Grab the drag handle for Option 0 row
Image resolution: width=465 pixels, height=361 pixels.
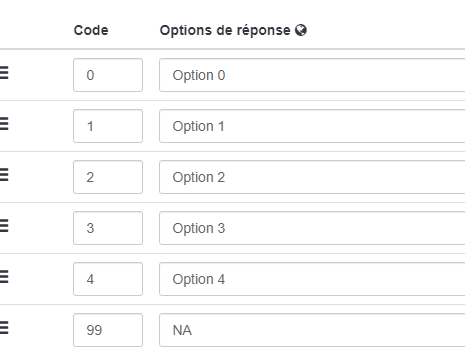[x=4, y=73]
